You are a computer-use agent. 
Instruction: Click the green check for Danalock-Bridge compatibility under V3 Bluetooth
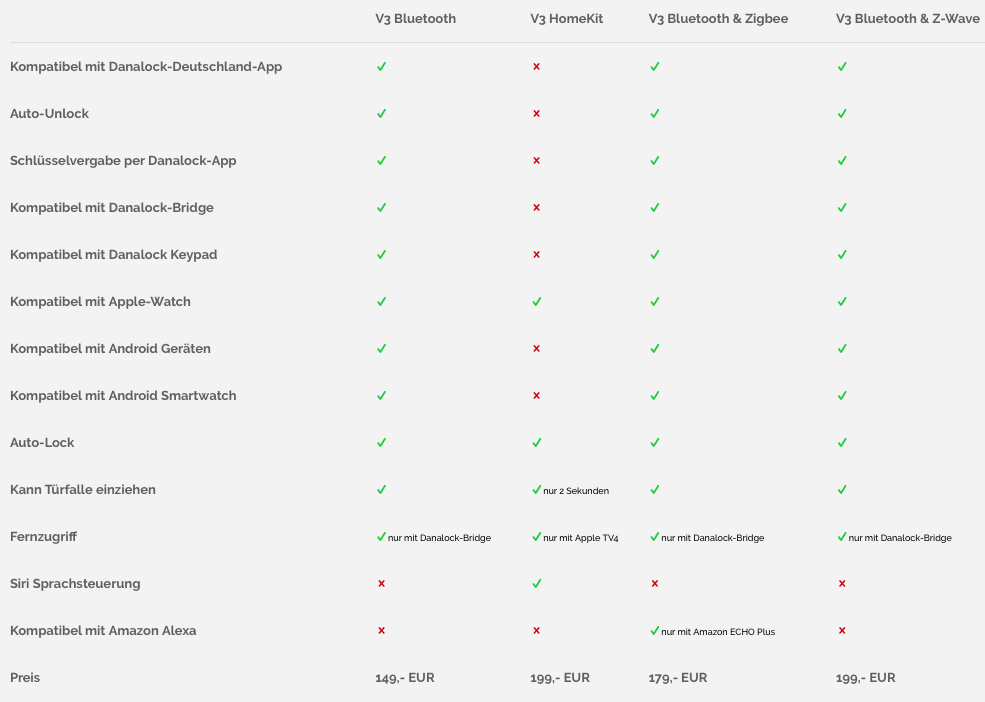tap(381, 208)
